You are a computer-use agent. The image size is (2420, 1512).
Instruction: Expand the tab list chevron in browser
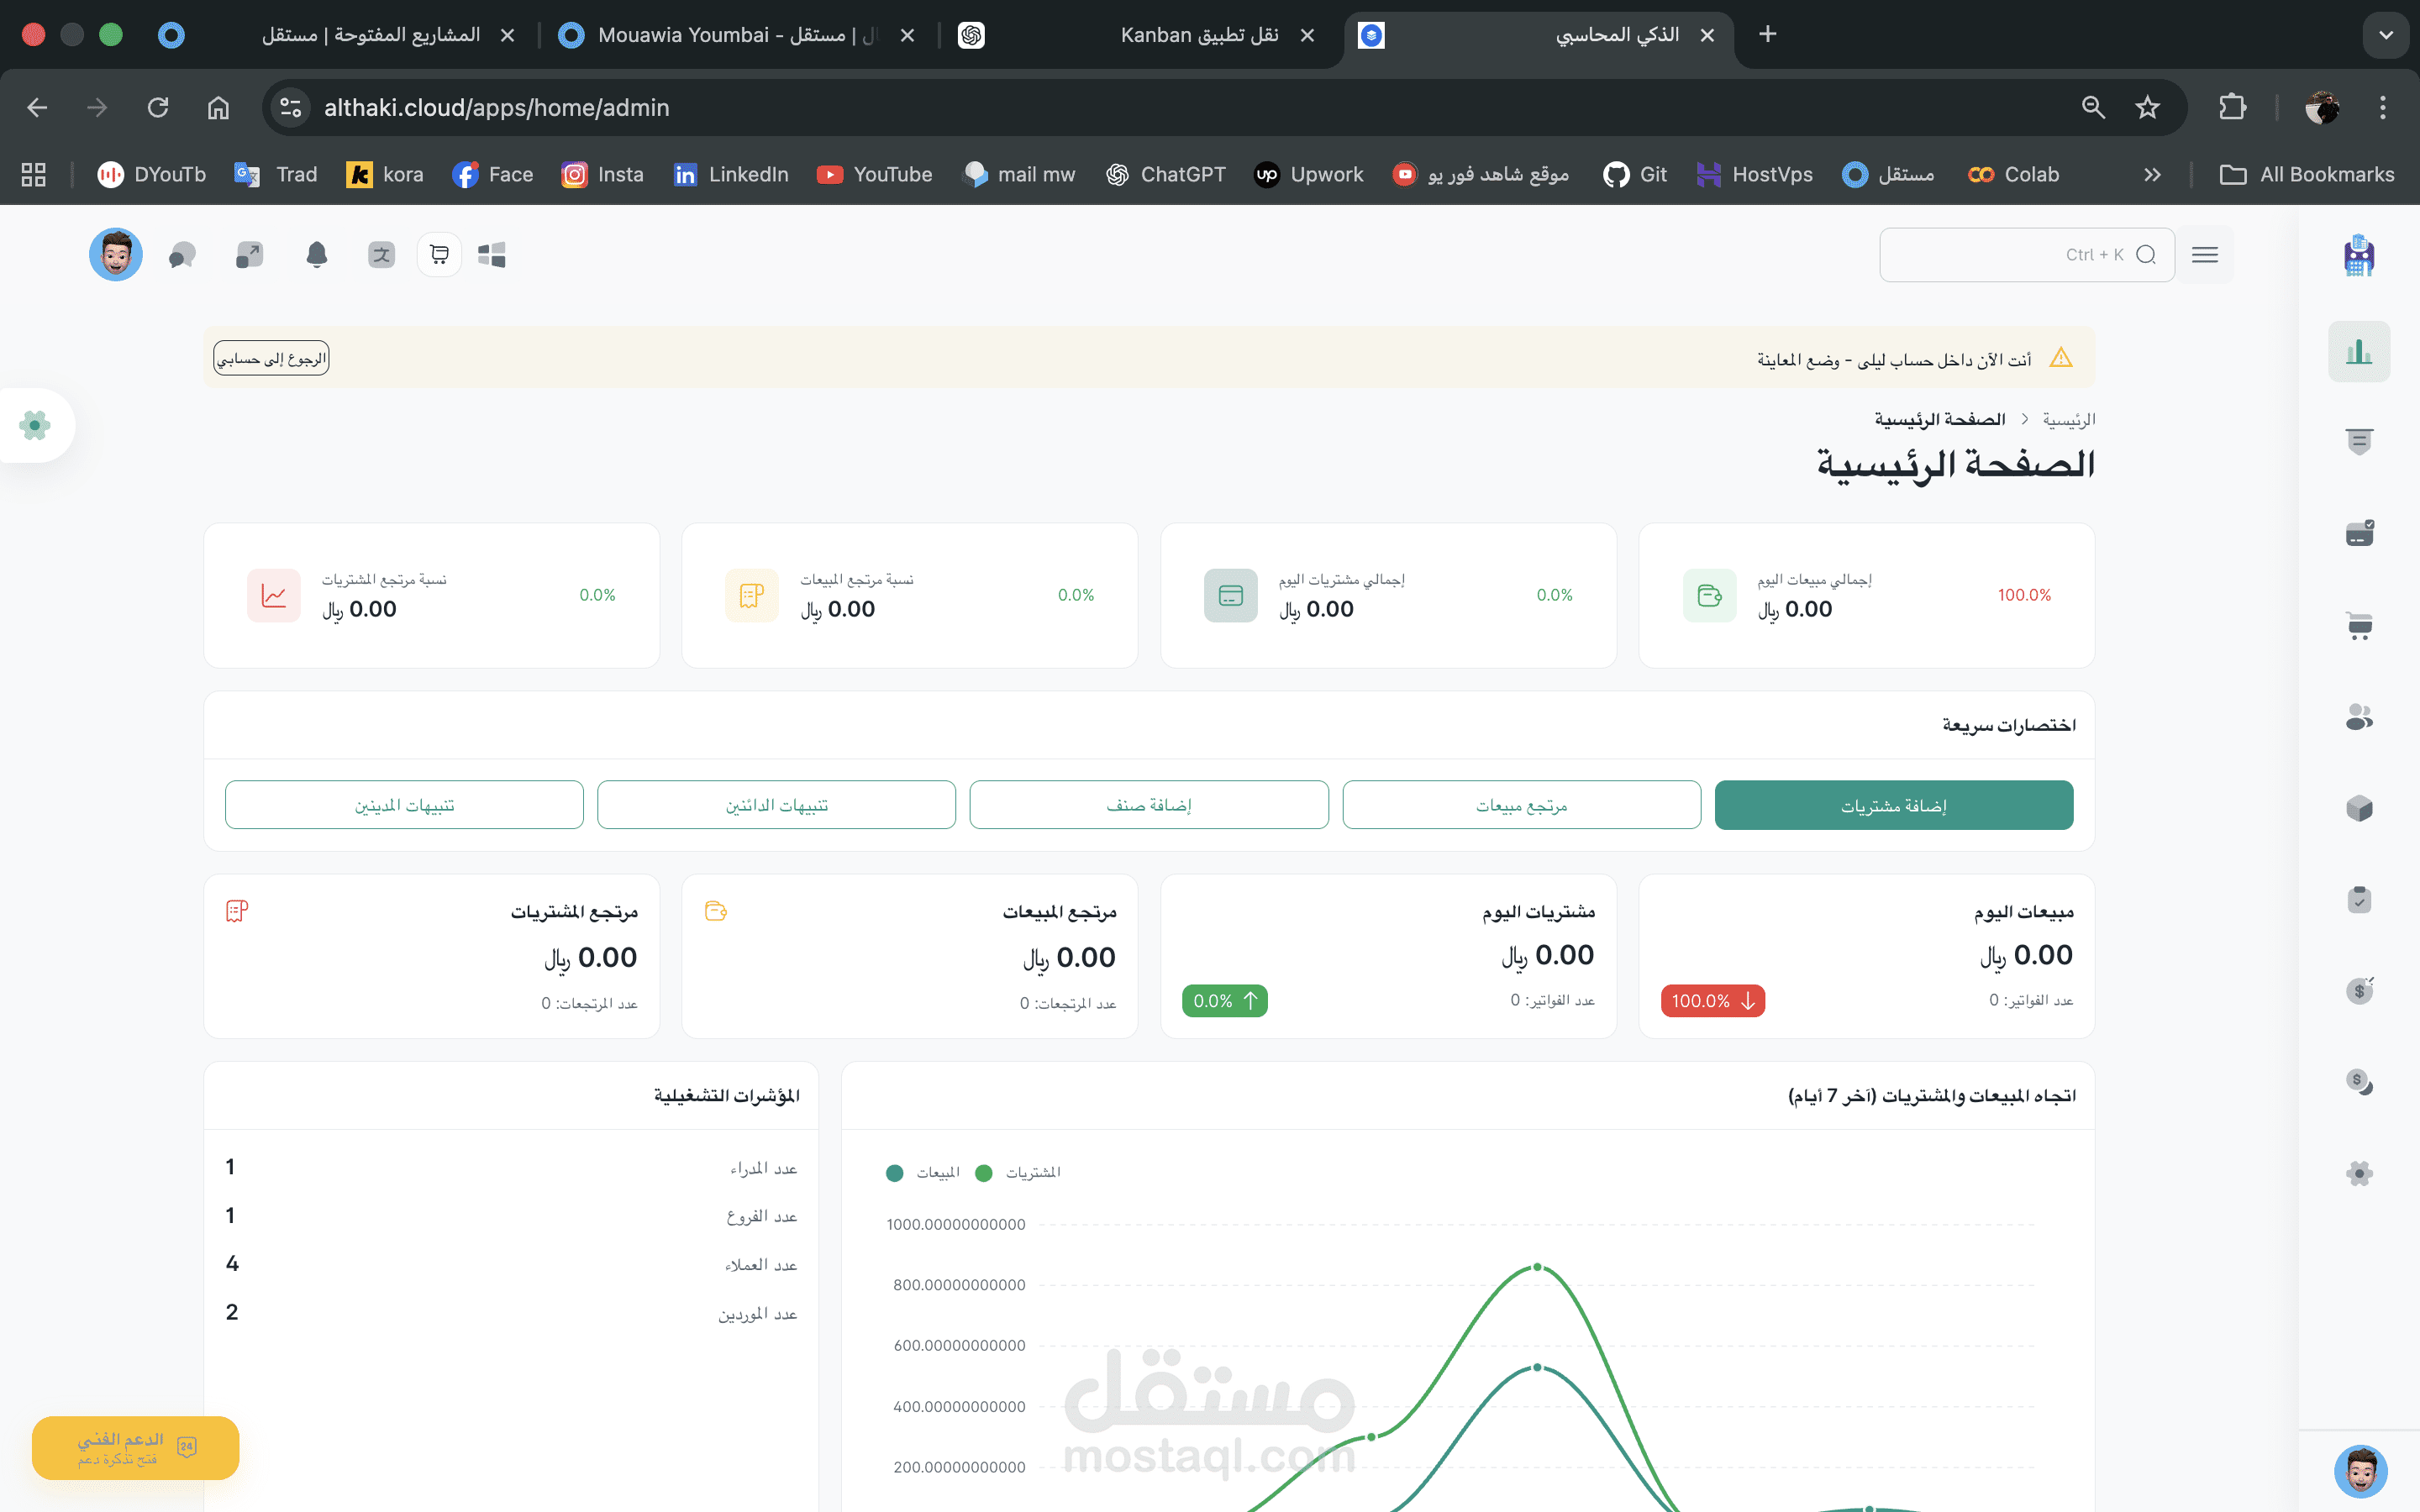[x=2385, y=35]
